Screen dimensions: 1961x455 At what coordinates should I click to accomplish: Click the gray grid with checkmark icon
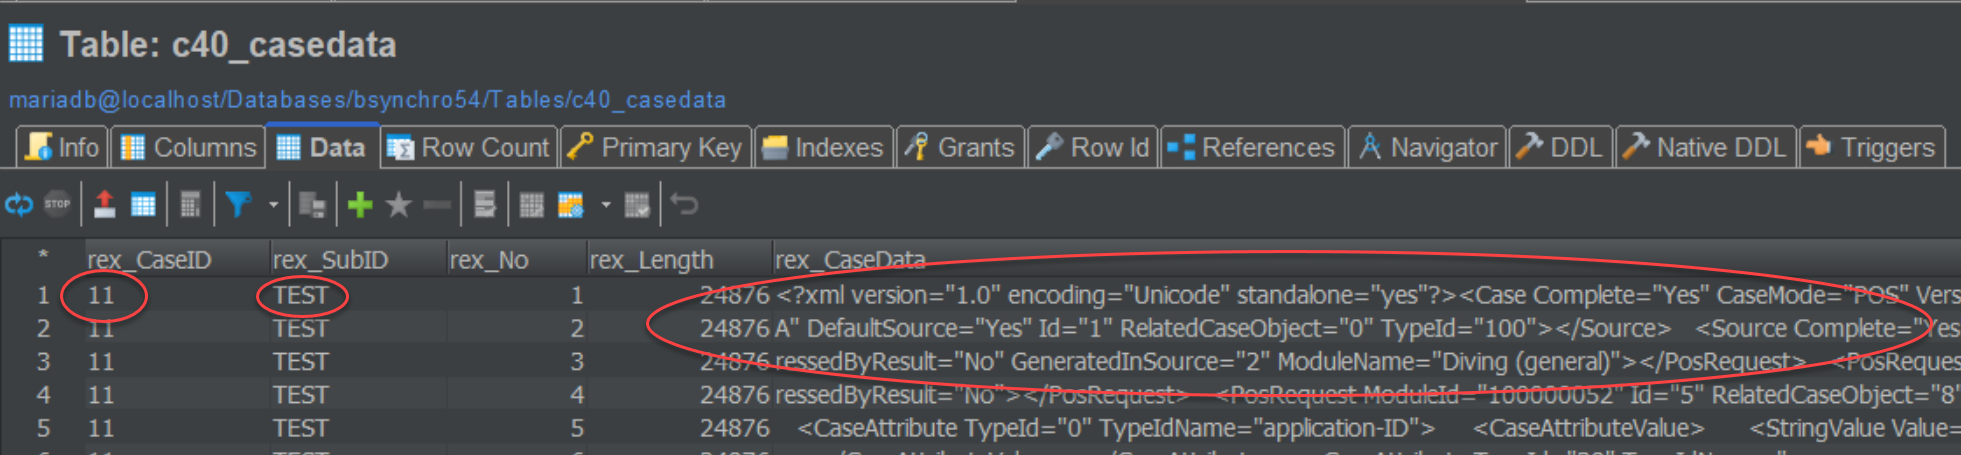coord(637,205)
